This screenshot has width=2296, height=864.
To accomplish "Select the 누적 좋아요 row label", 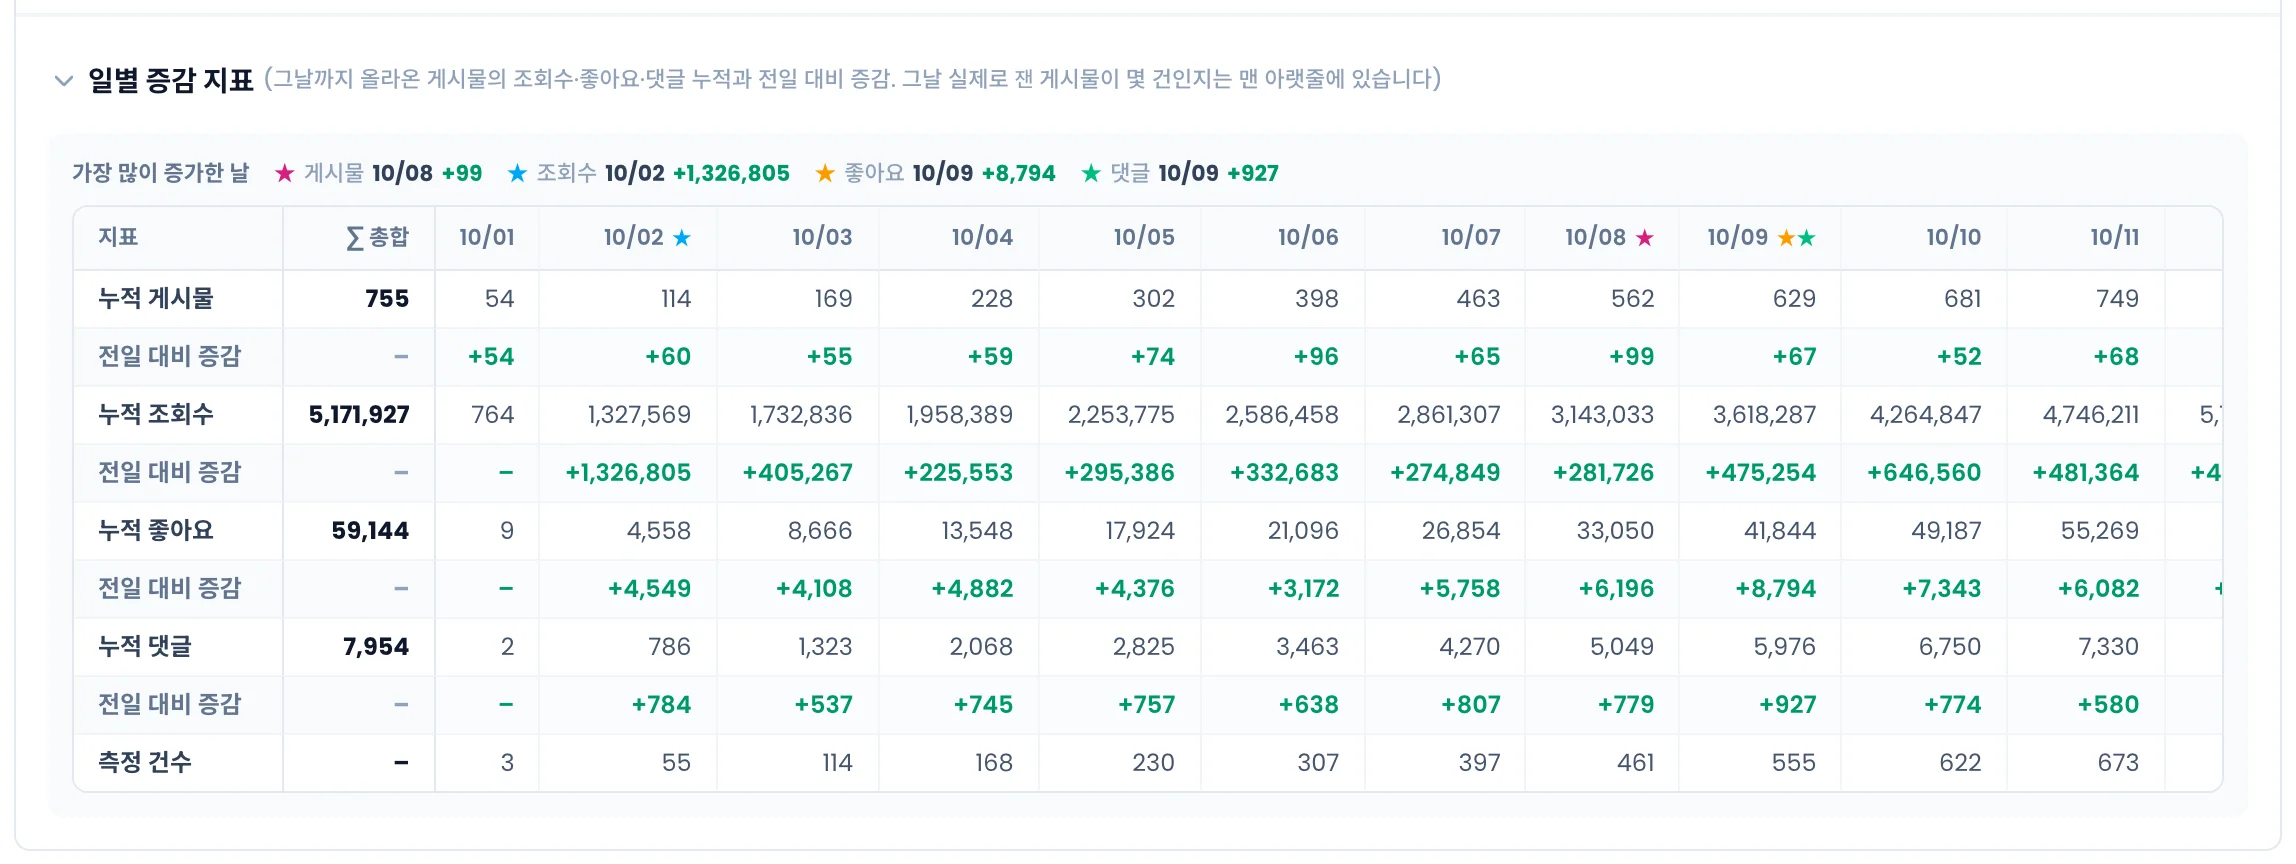I will point(156,530).
